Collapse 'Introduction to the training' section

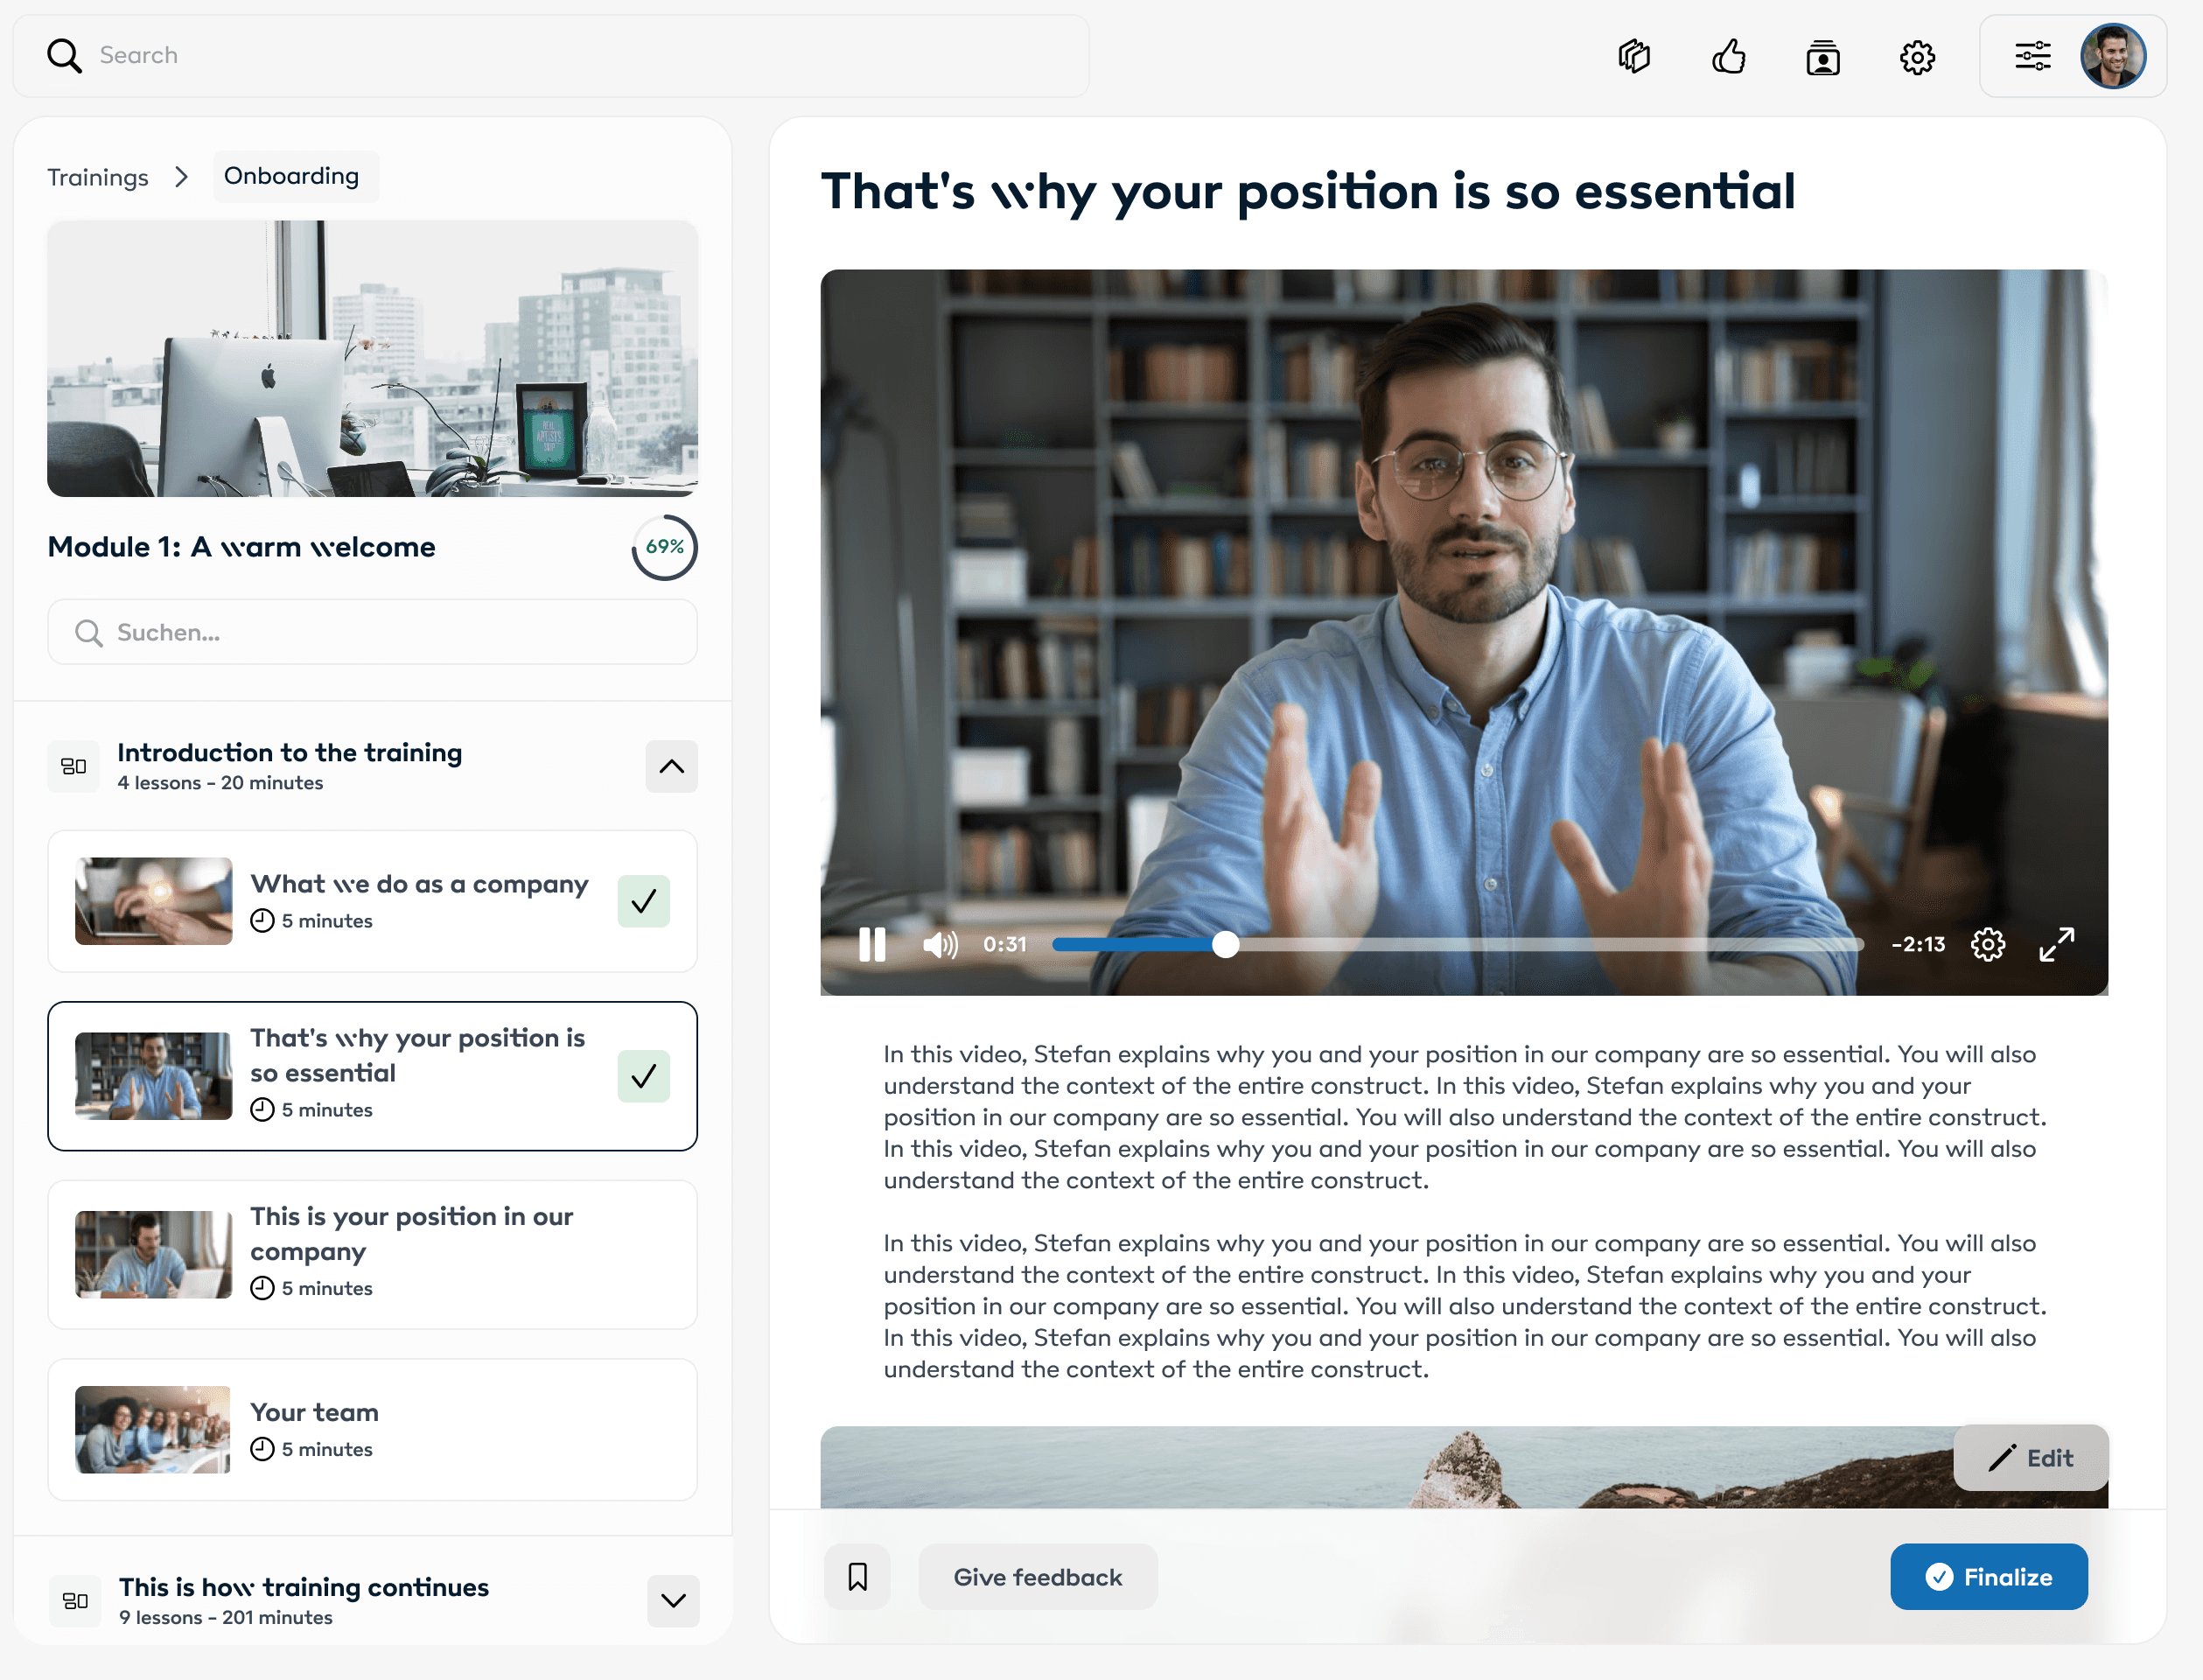pos(671,767)
